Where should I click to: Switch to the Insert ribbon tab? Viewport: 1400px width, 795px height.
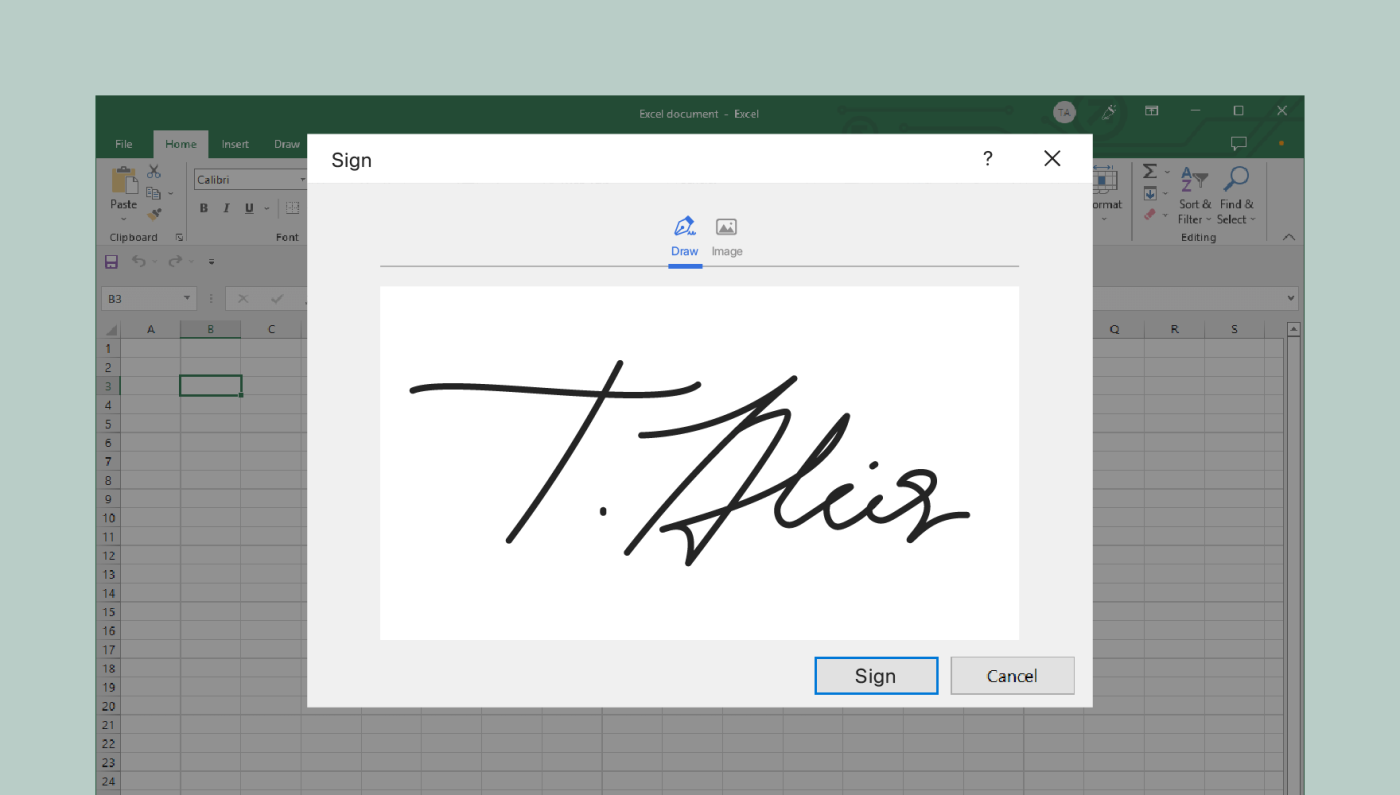(235, 143)
